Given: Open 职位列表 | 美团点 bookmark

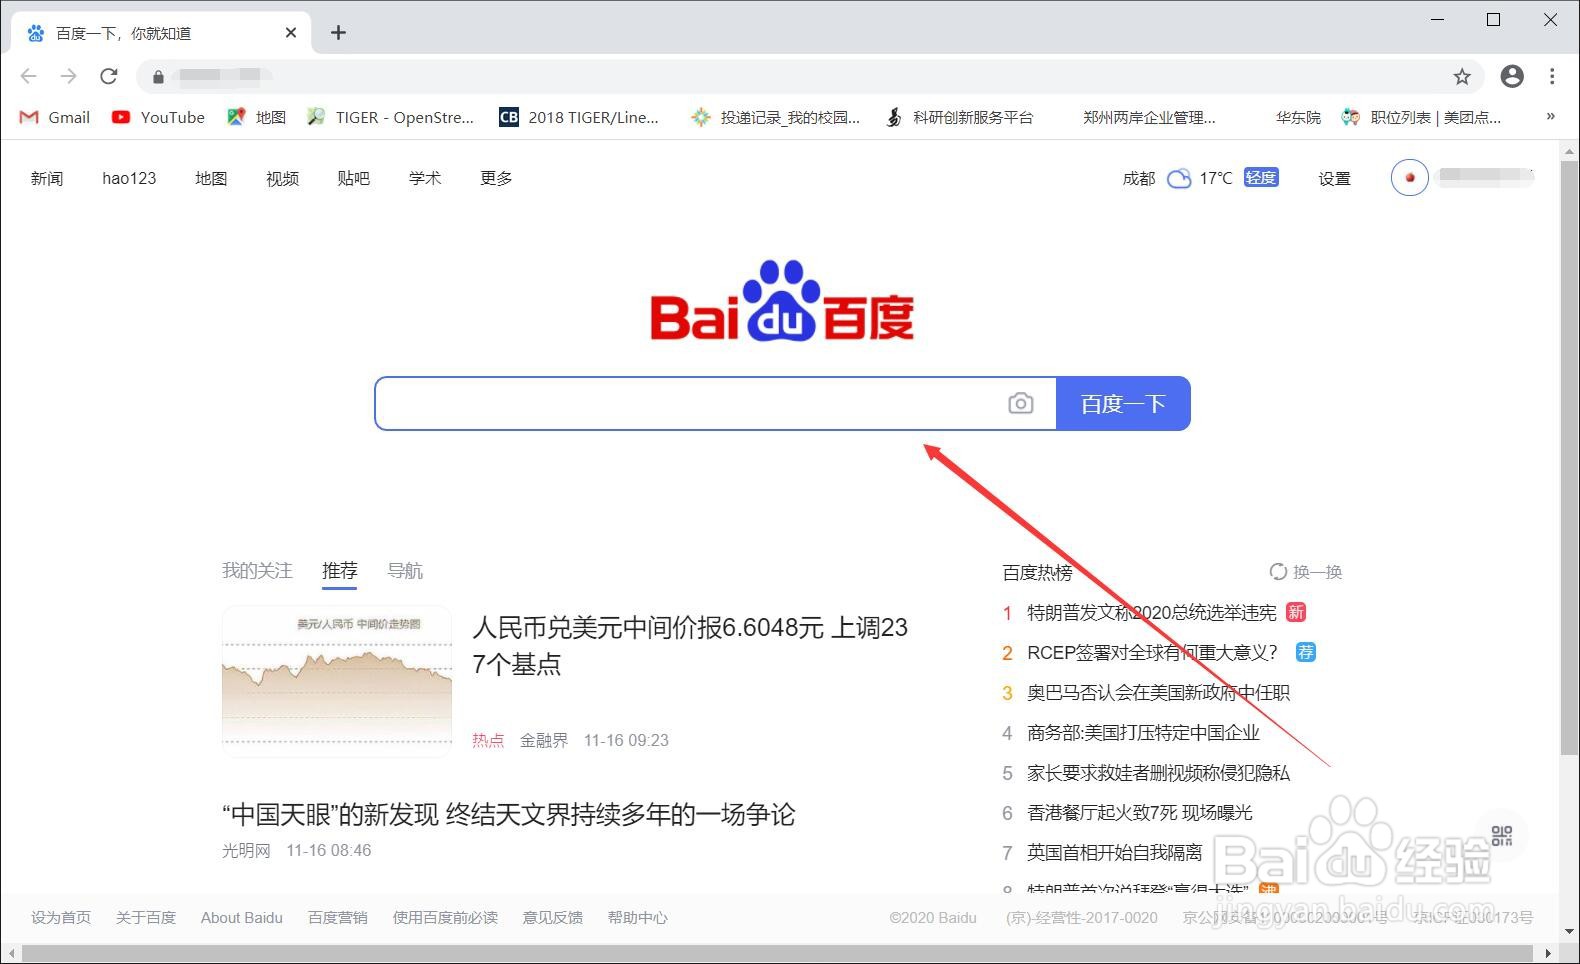Looking at the screenshot, I should (x=1421, y=117).
